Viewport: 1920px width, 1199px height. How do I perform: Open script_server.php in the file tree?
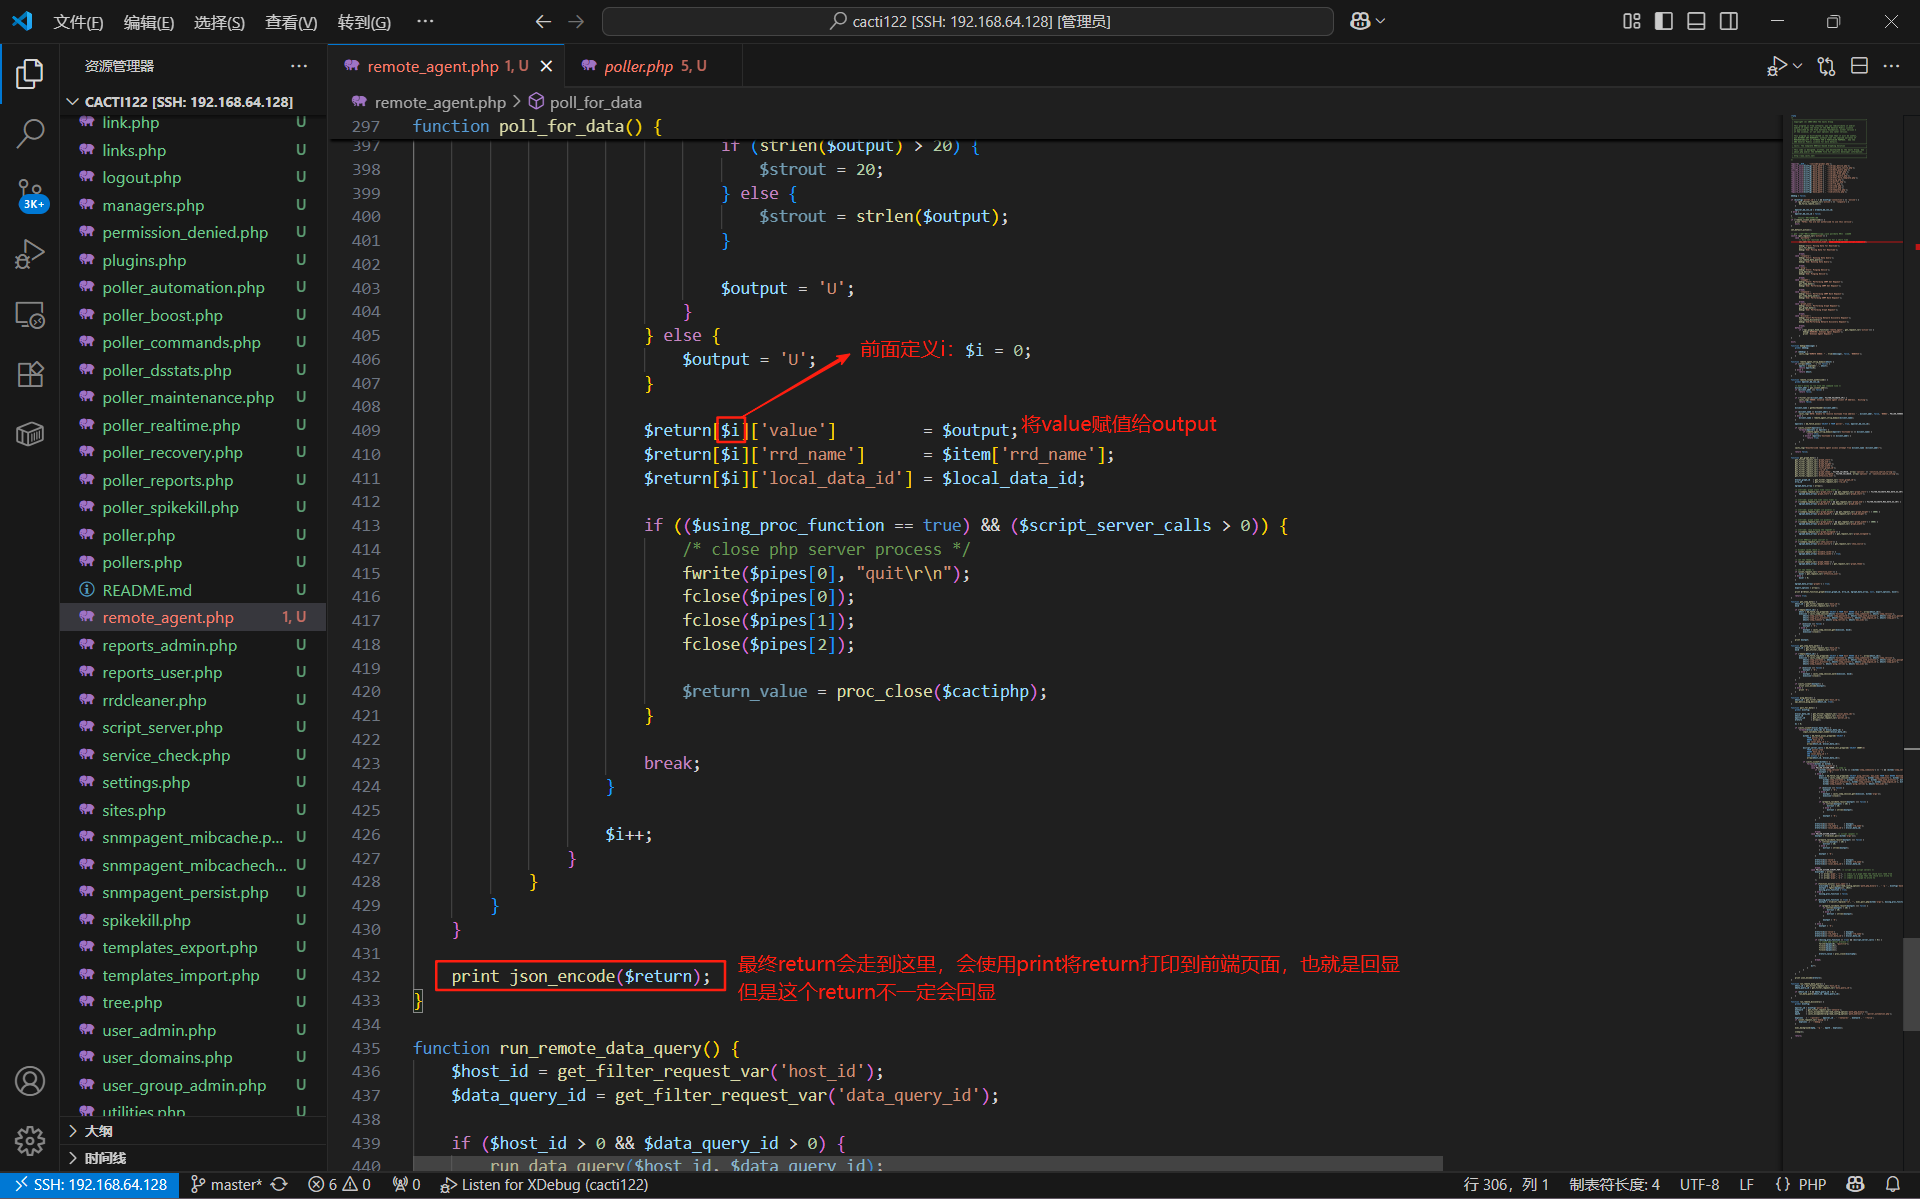coord(194,728)
